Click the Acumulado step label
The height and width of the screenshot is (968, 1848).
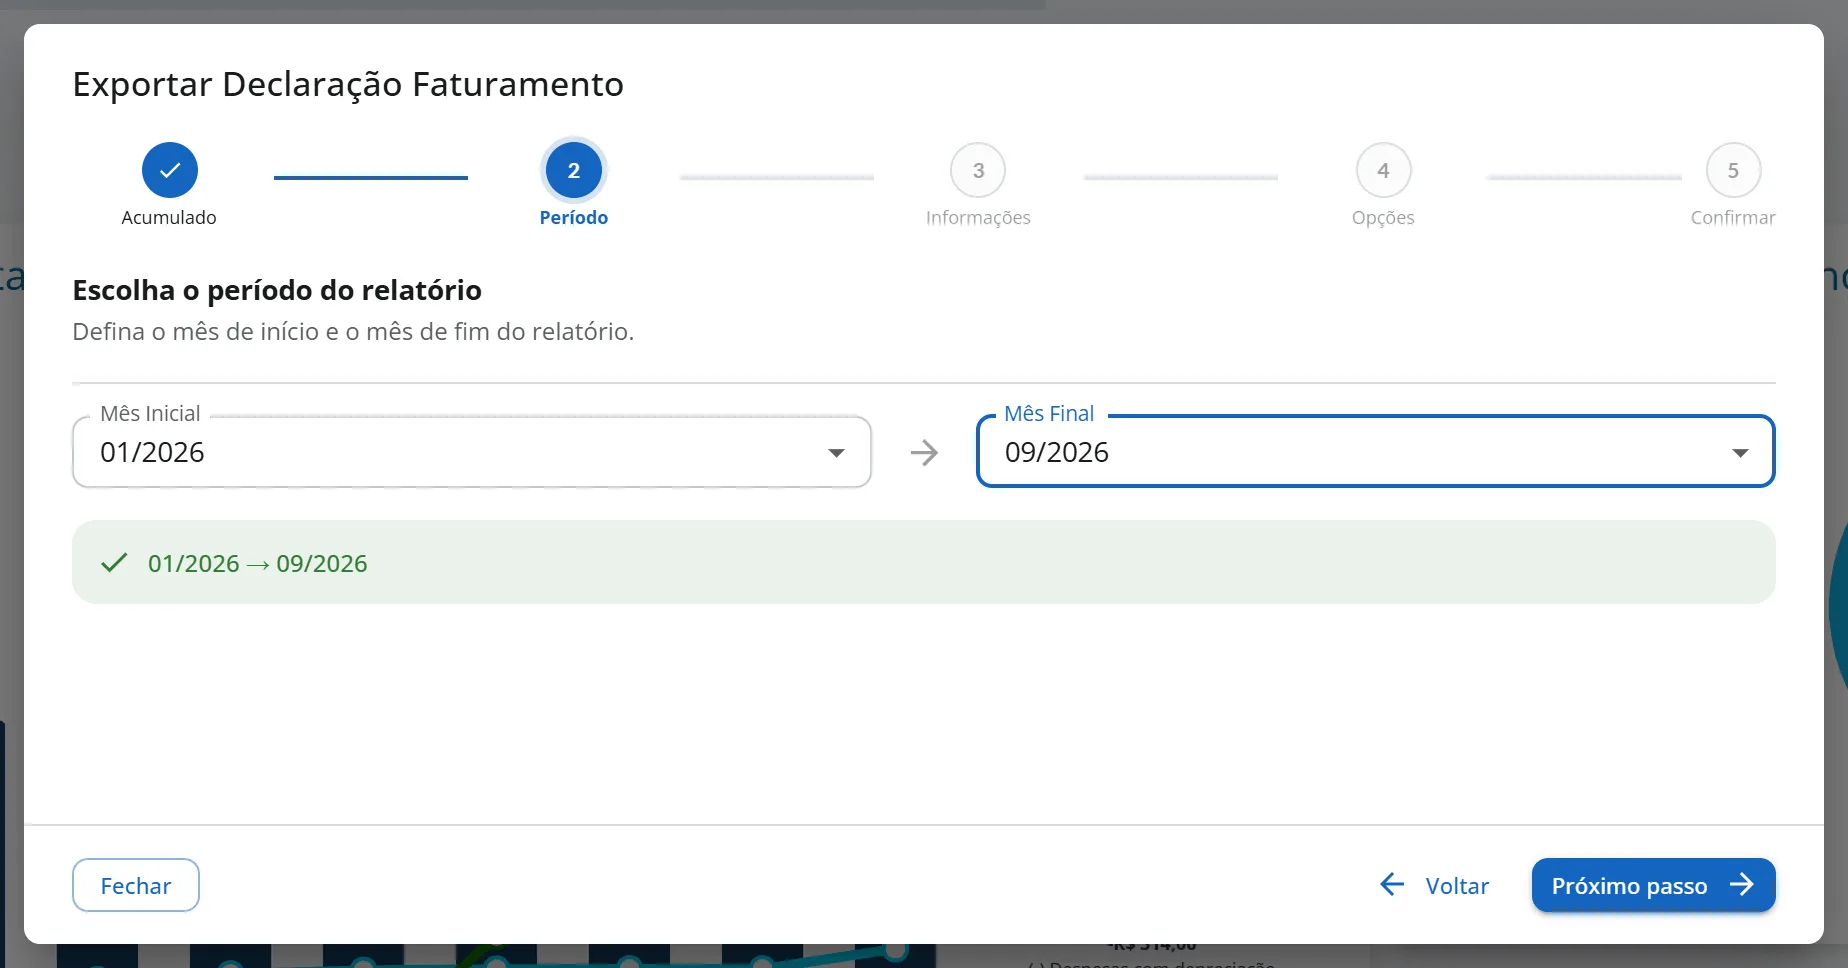pyautogui.click(x=169, y=217)
